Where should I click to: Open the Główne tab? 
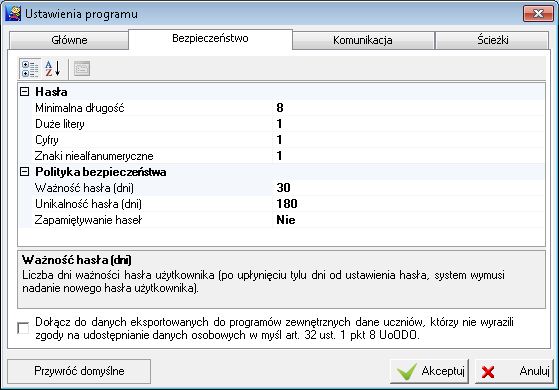(69, 40)
